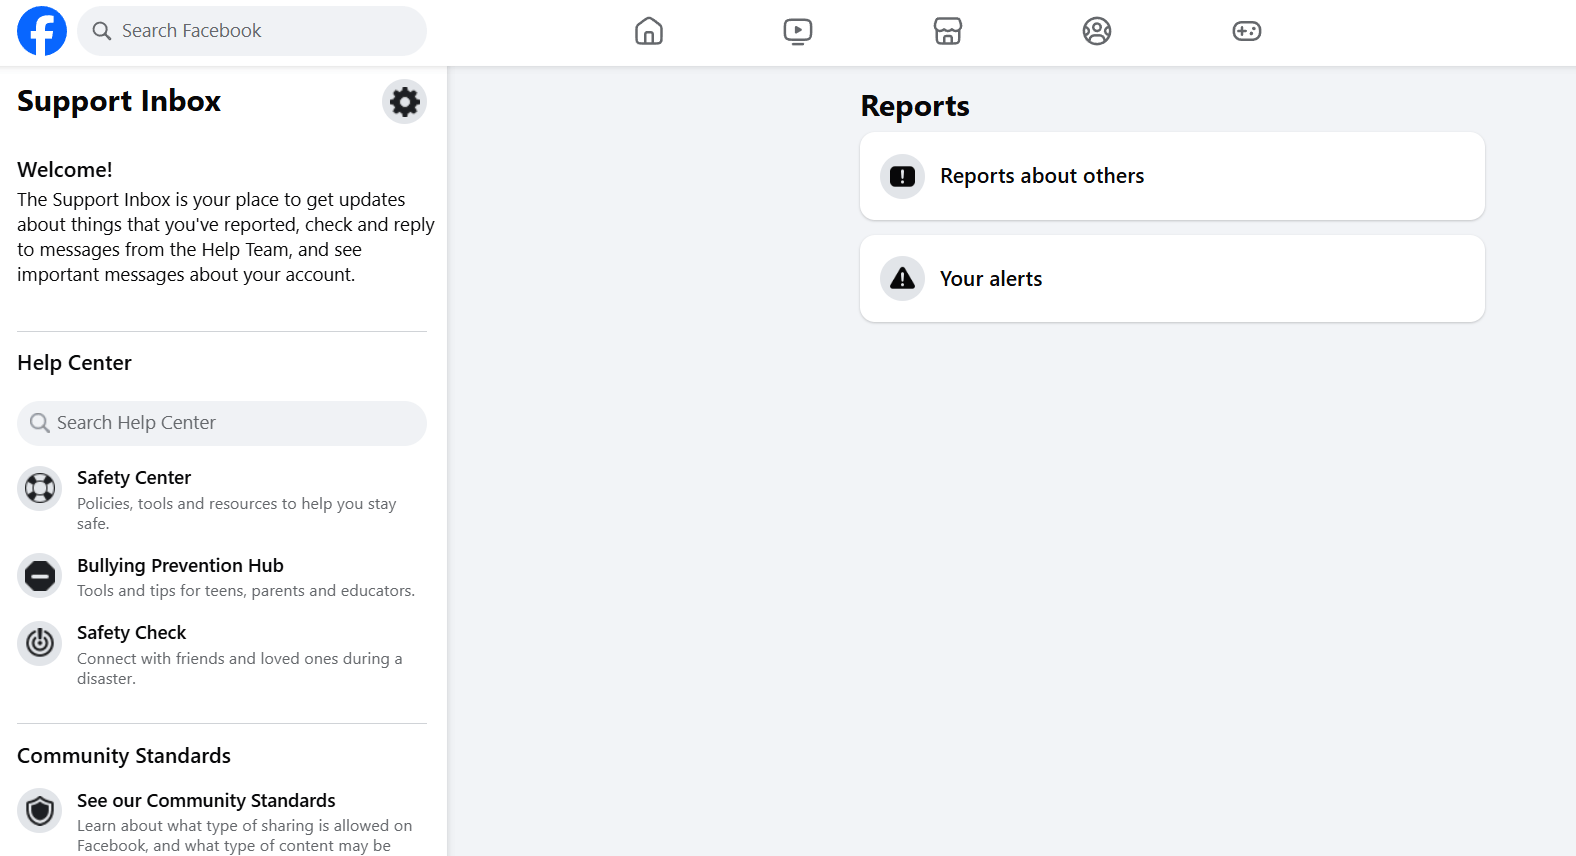Image resolution: width=1576 pixels, height=856 pixels.
Task: Click 'Connect with friends and loved ones' description
Action: [240, 668]
